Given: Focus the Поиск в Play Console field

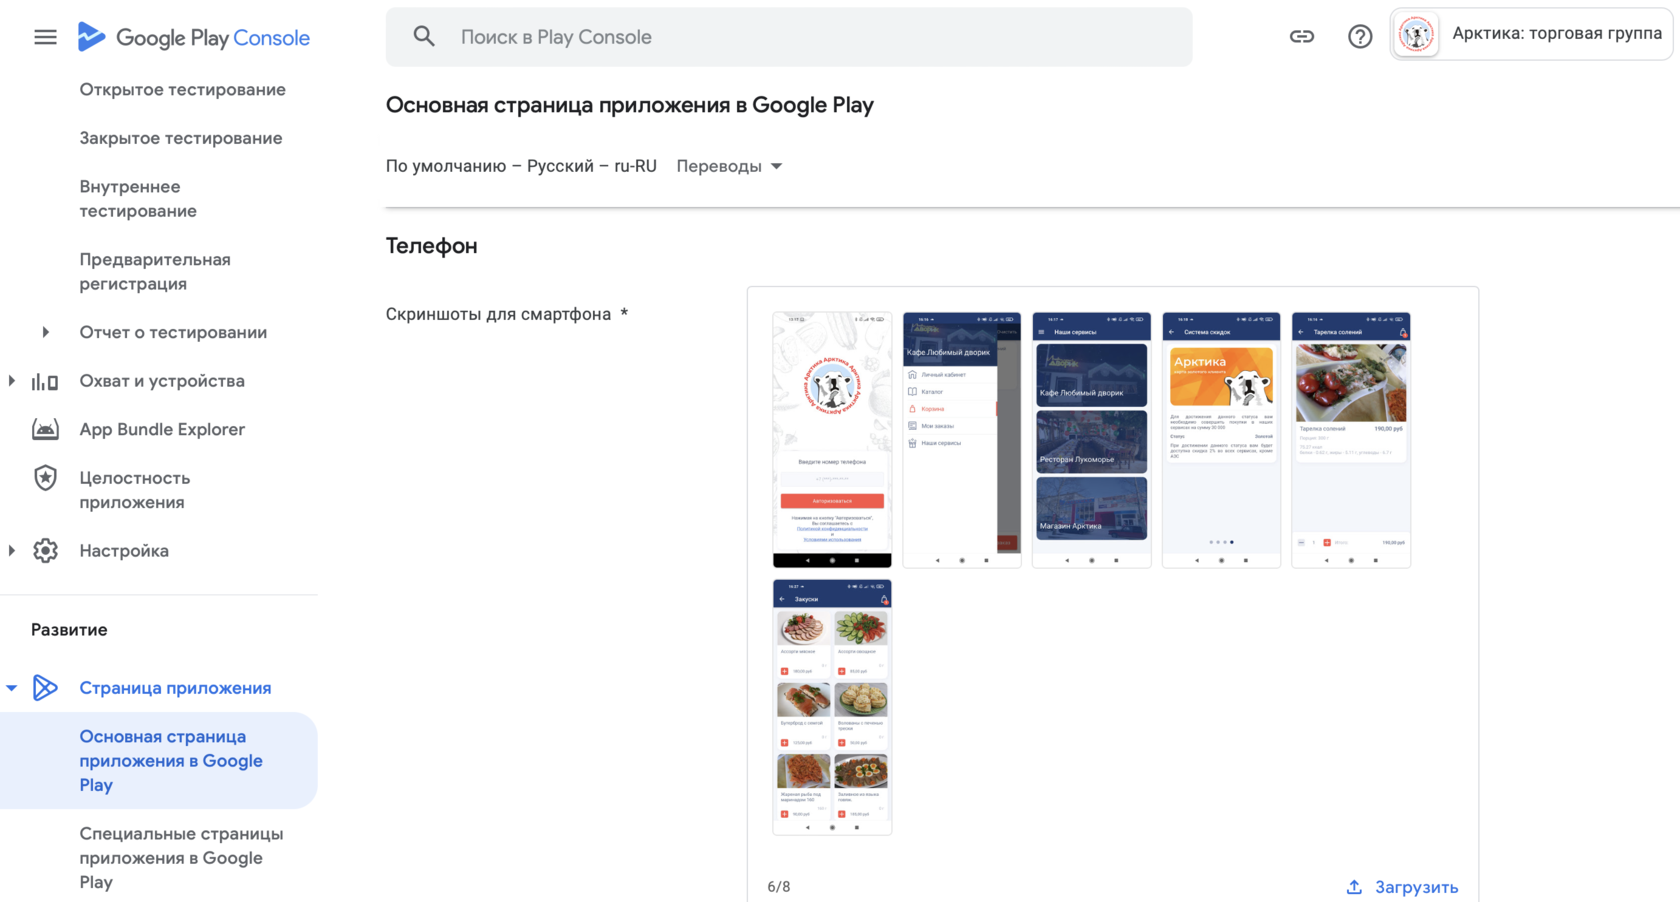Looking at the screenshot, I should (789, 37).
